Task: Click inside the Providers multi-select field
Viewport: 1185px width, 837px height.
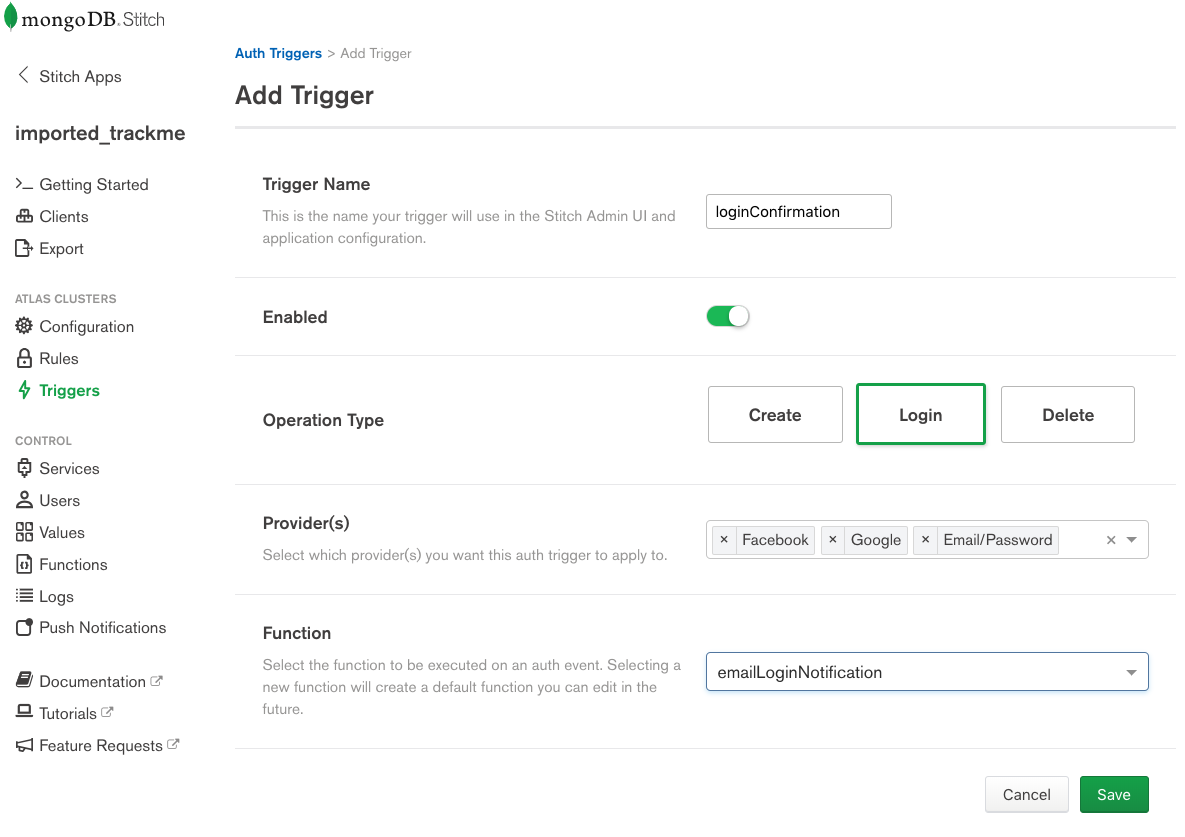Action: 927,539
